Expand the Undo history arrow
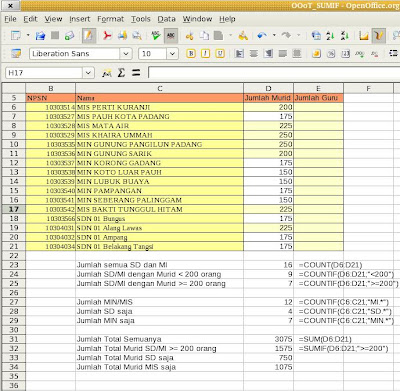 (274, 35)
